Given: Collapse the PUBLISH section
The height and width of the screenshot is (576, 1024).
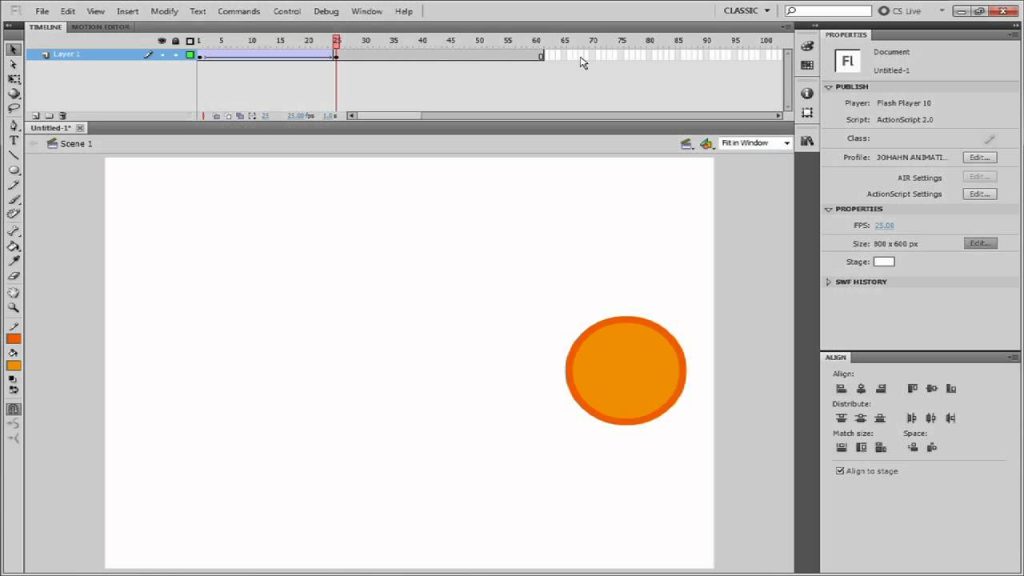Looking at the screenshot, I should click(x=829, y=87).
